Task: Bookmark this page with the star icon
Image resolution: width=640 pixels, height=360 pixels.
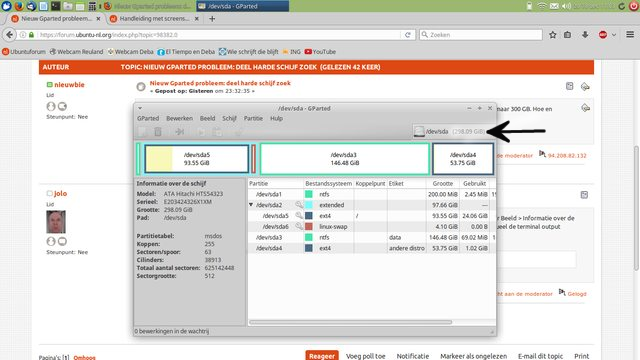Action: (553, 35)
